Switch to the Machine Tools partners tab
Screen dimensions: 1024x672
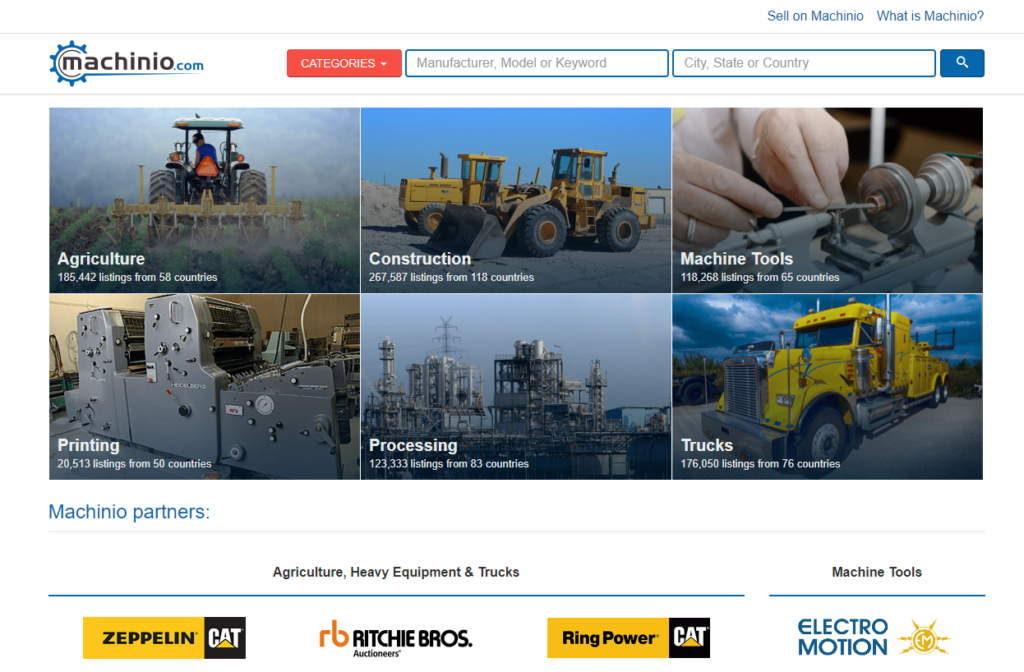tap(877, 572)
